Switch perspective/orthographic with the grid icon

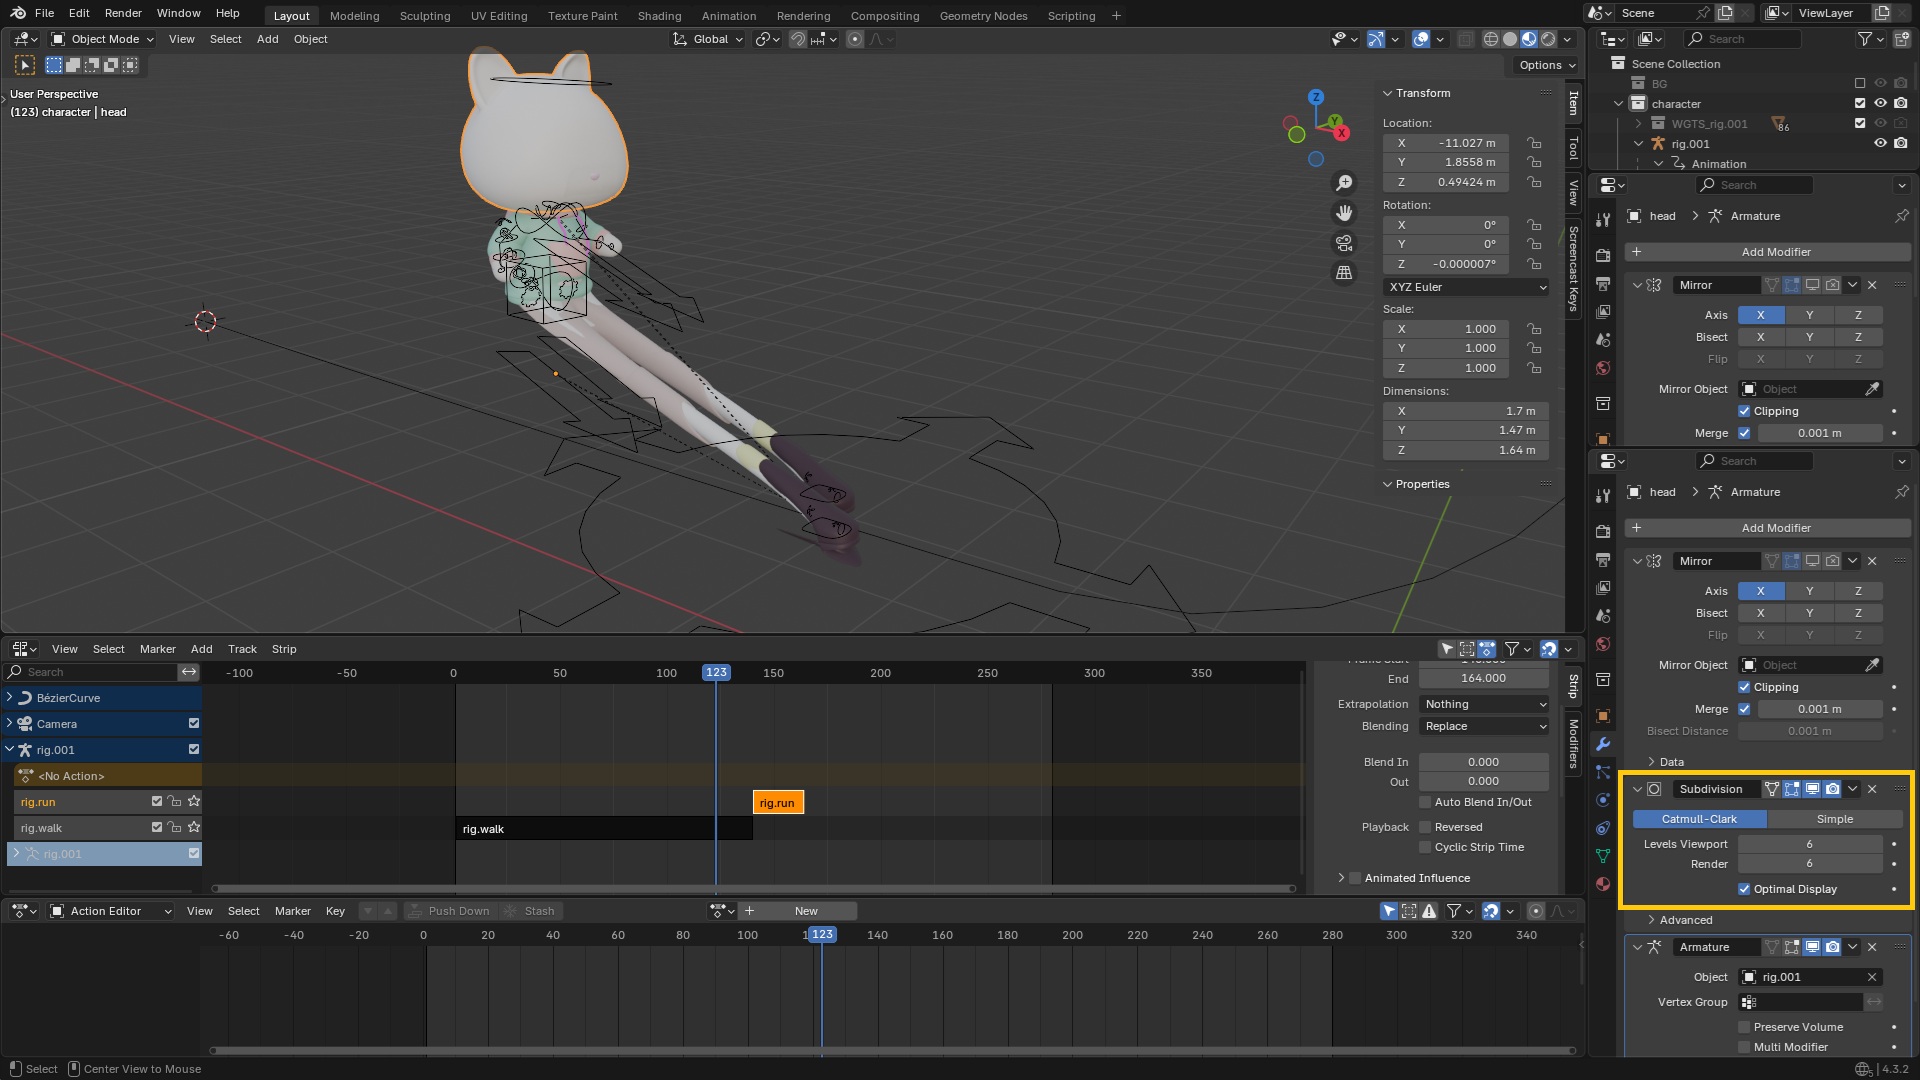(x=1344, y=273)
